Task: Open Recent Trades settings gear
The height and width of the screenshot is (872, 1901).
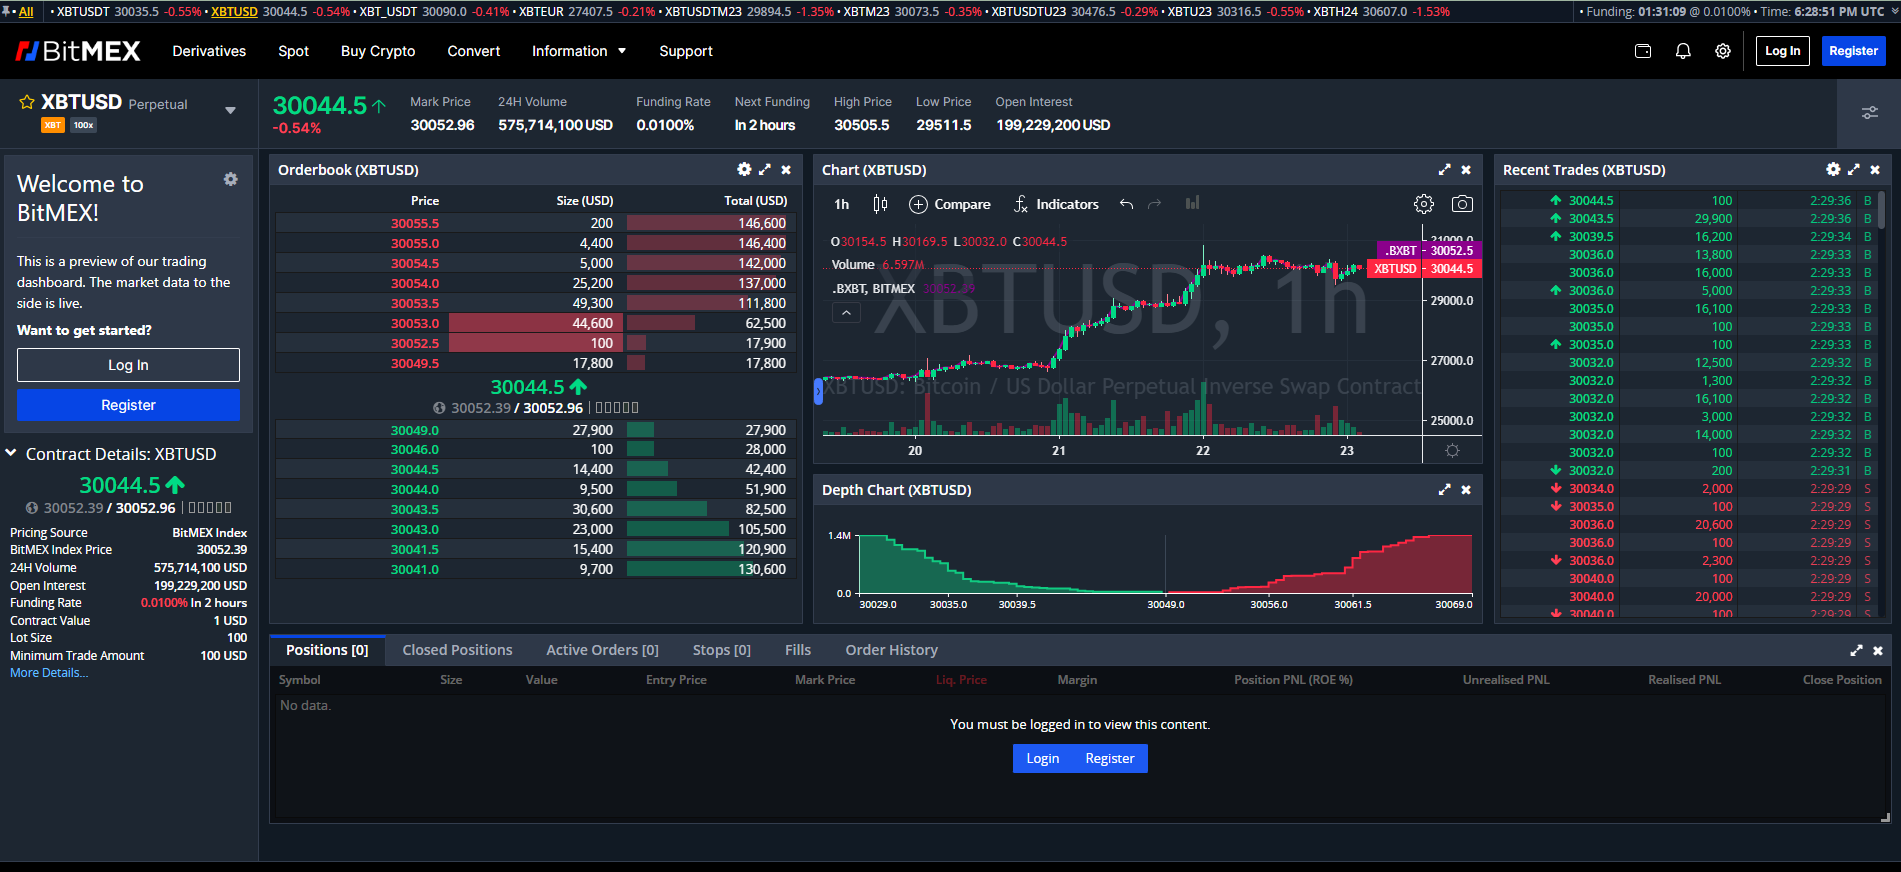Action: 1832,170
